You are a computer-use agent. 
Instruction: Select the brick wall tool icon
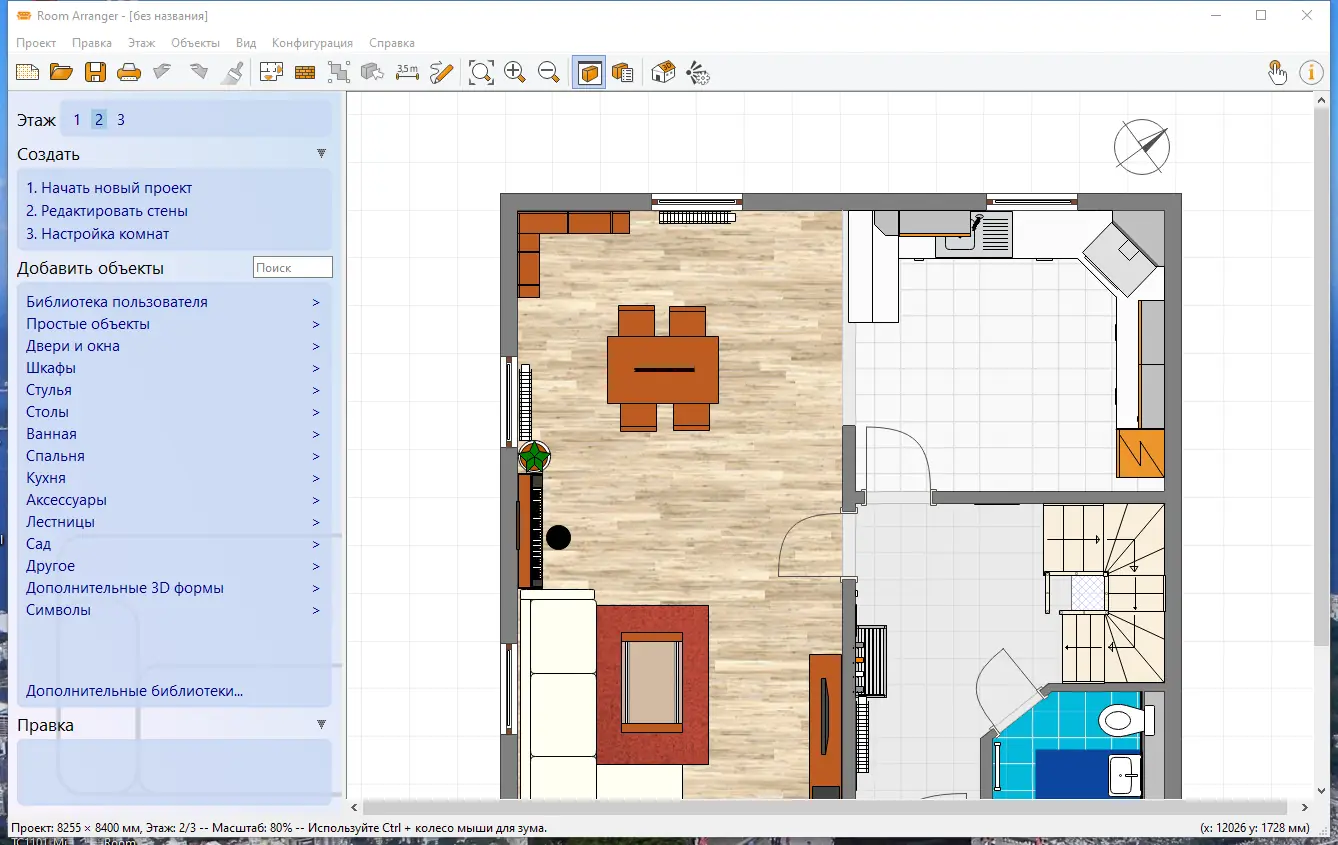click(305, 72)
